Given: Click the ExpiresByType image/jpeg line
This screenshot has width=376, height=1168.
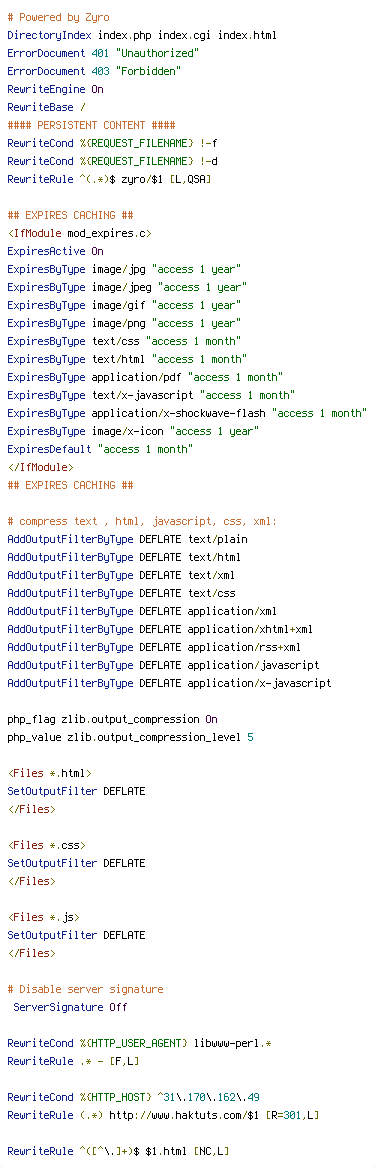Looking at the screenshot, I should [127, 287].
